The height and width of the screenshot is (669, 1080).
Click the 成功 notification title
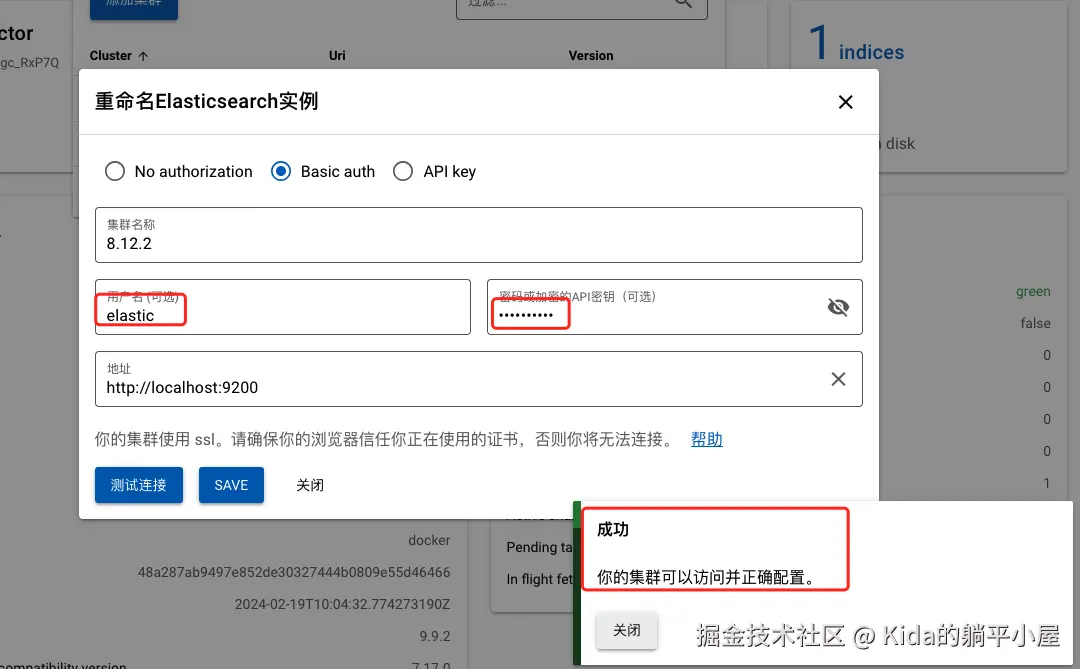[613, 529]
